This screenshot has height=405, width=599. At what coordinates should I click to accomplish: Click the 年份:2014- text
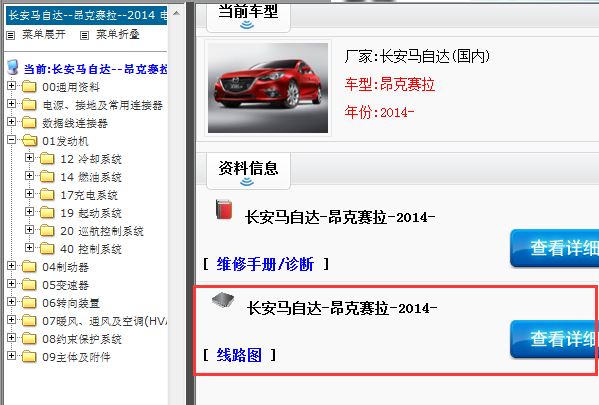379,112
